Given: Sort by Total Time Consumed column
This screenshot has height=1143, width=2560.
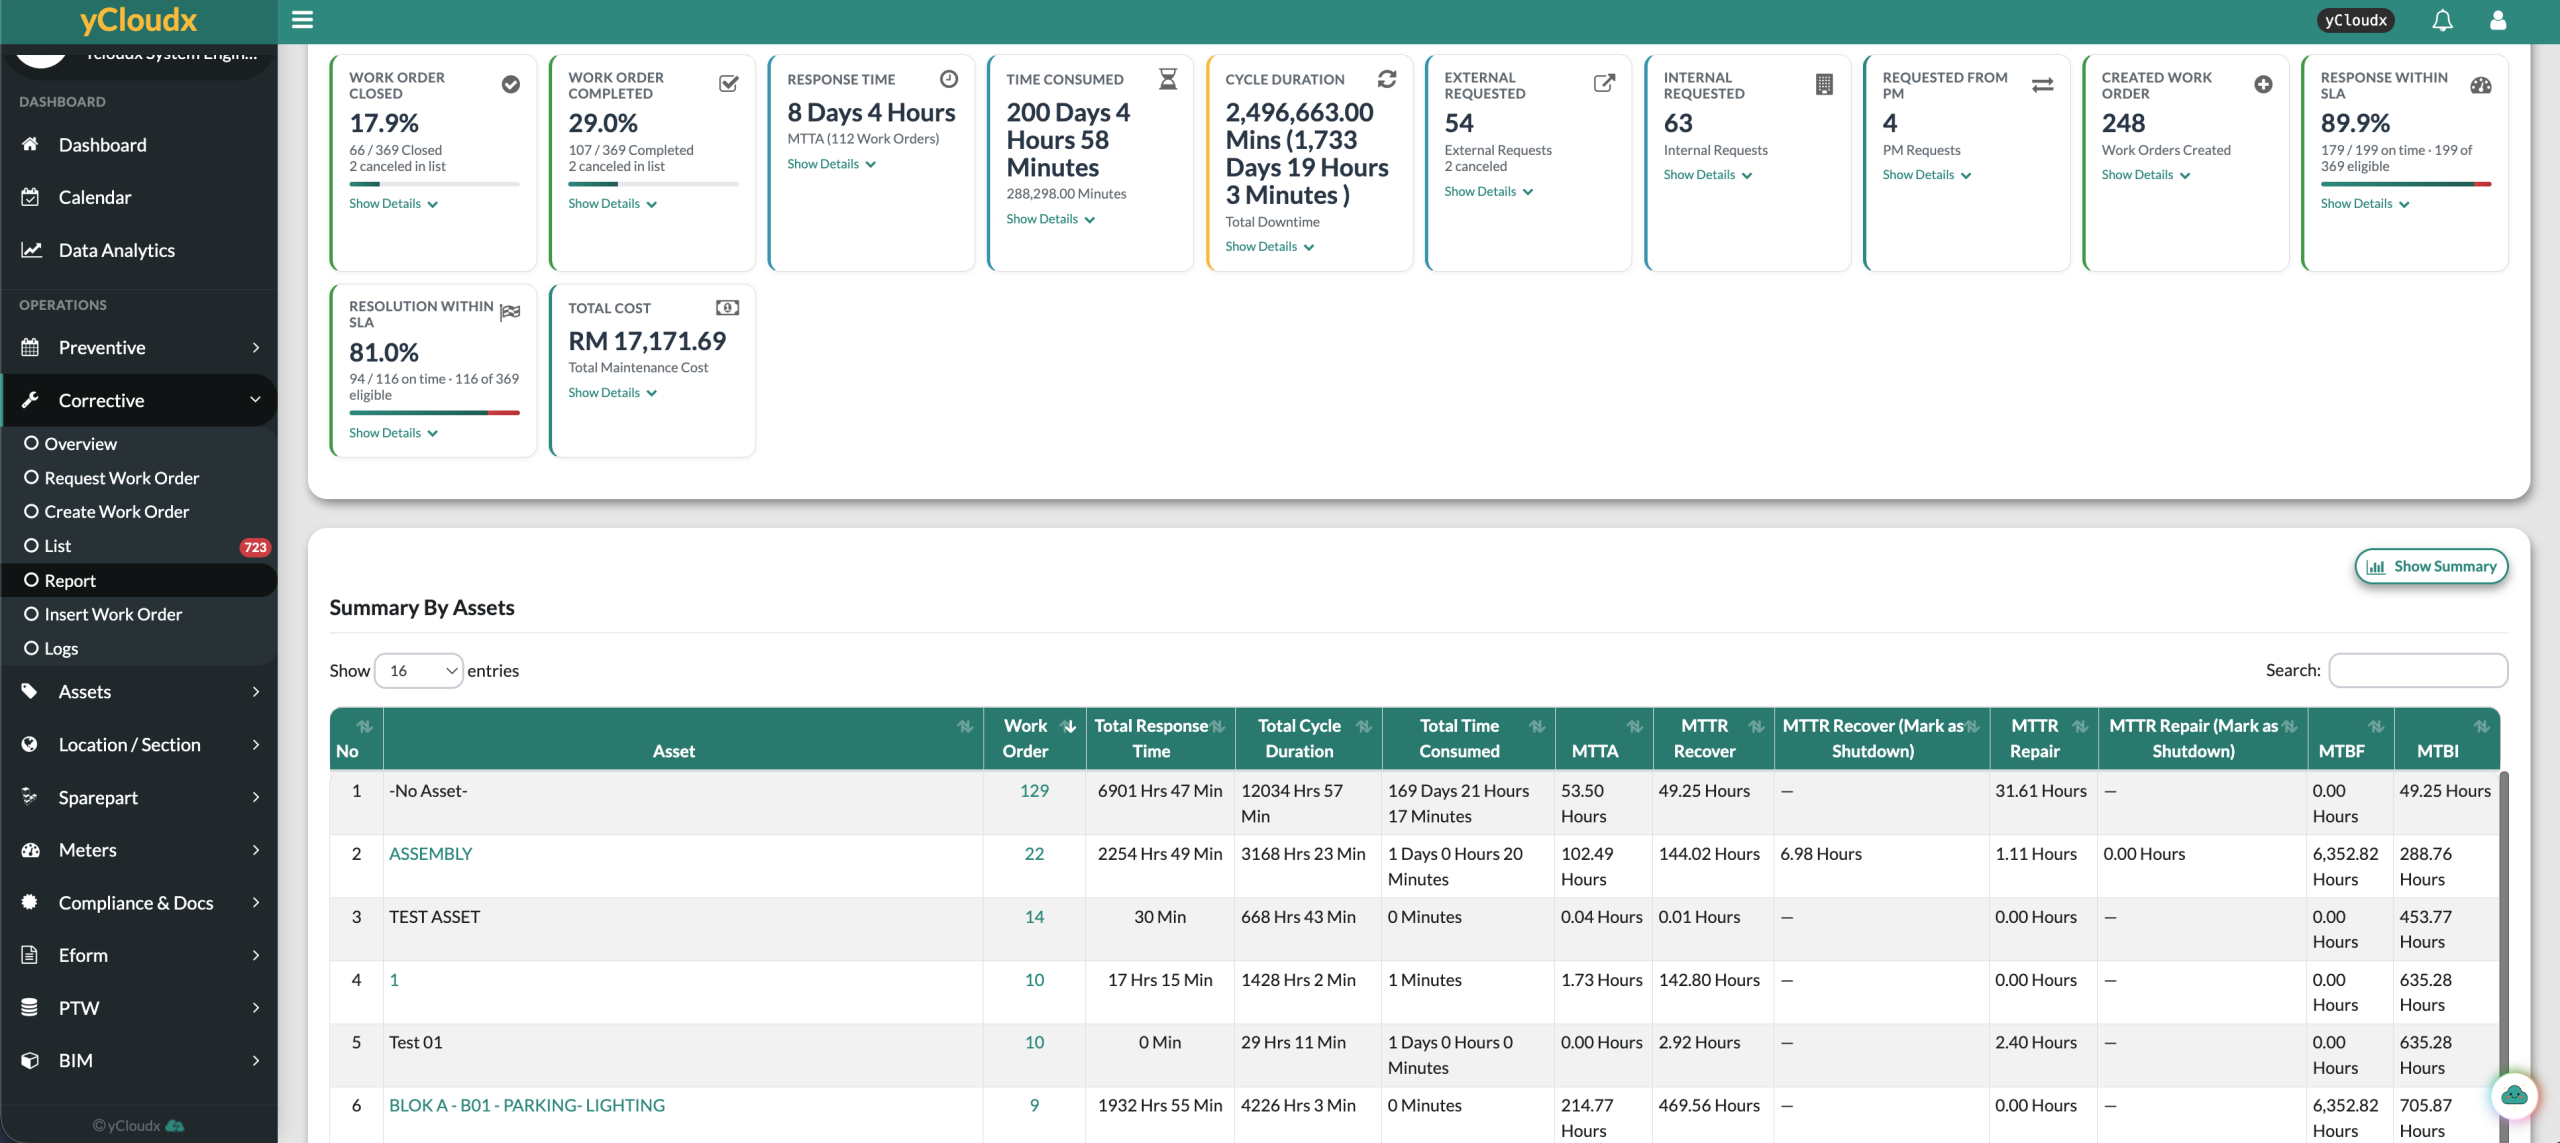Looking at the screenshot, I should 1537,727.
